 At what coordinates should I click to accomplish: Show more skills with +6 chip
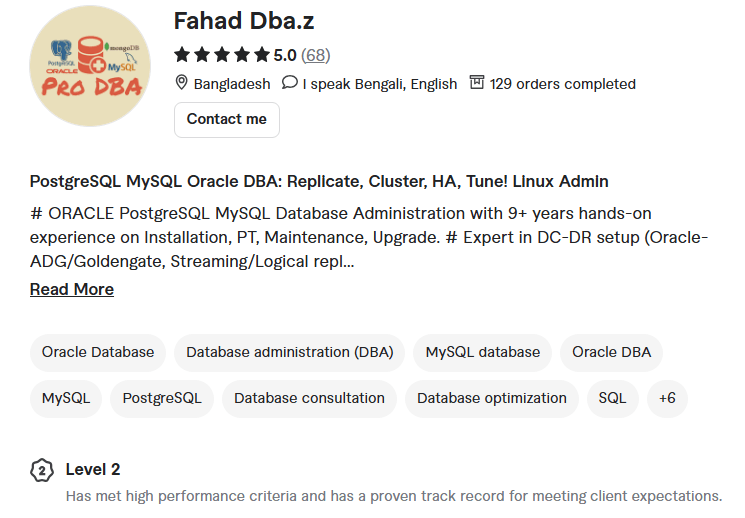[667, 398]
